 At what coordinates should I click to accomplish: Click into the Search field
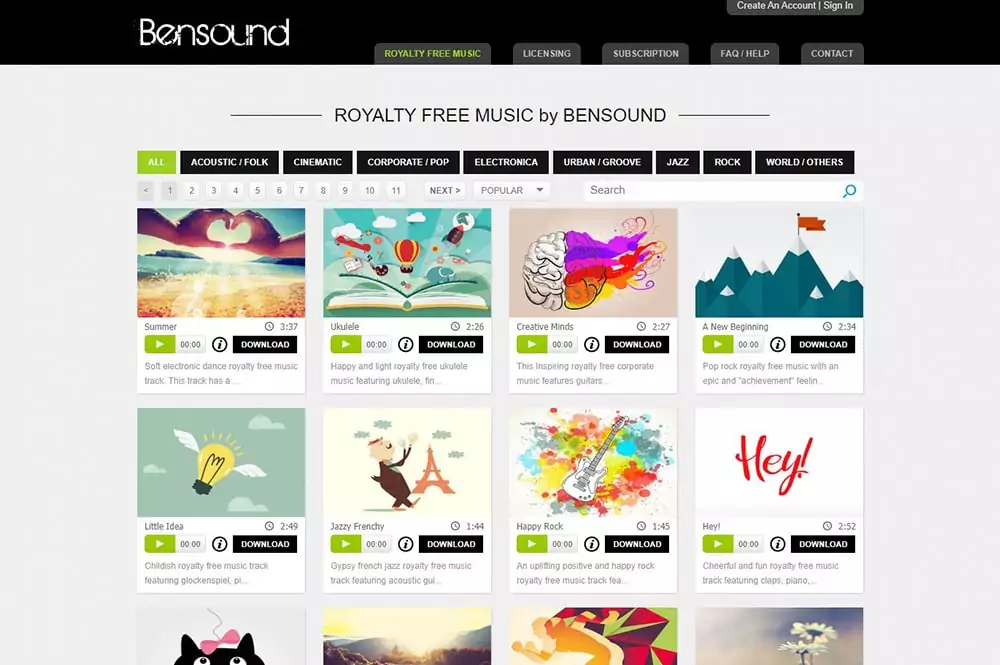click(712, 191)
